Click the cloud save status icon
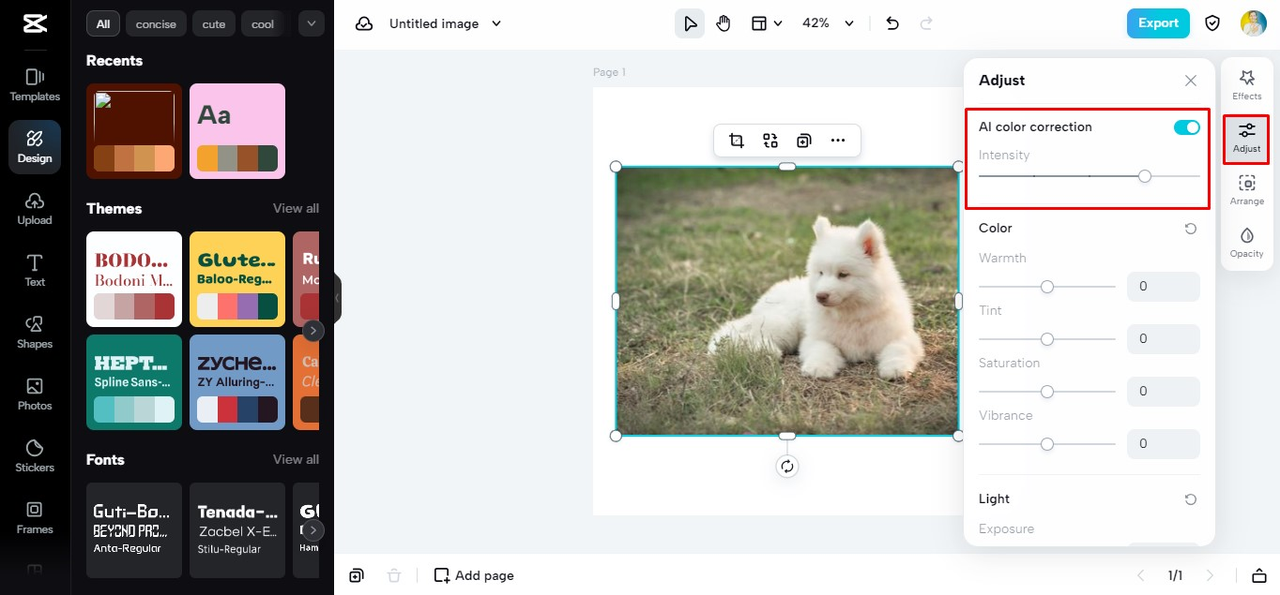 [x=364, y=23]
